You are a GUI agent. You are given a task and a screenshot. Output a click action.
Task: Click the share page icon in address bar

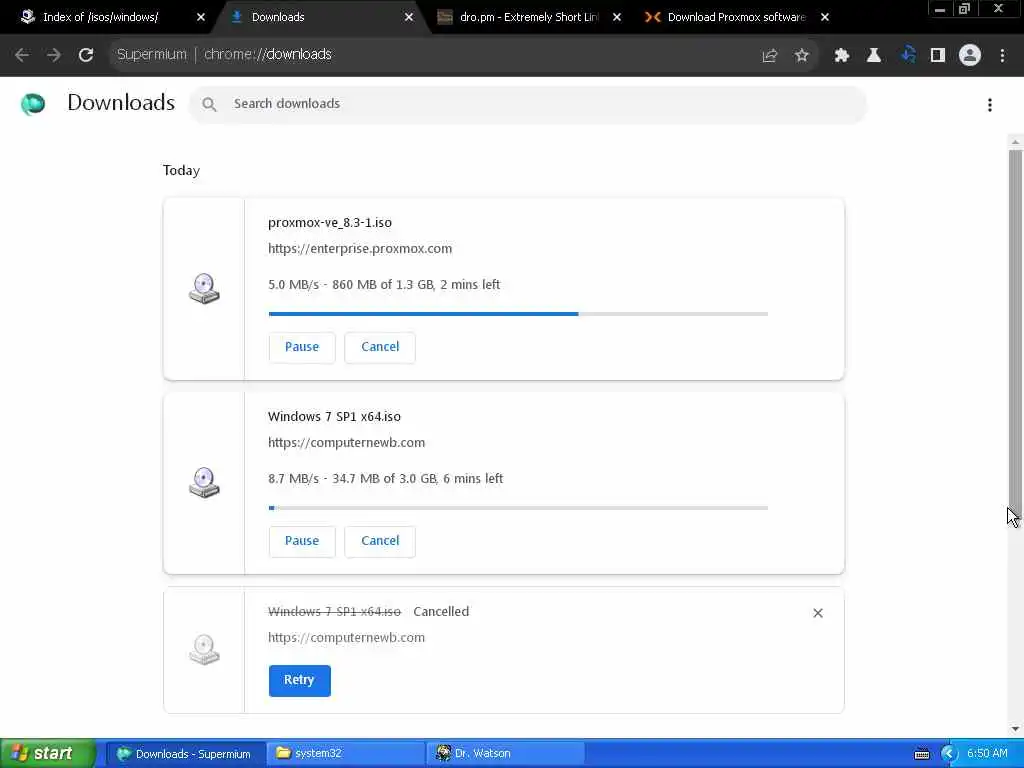coord(770,56)
